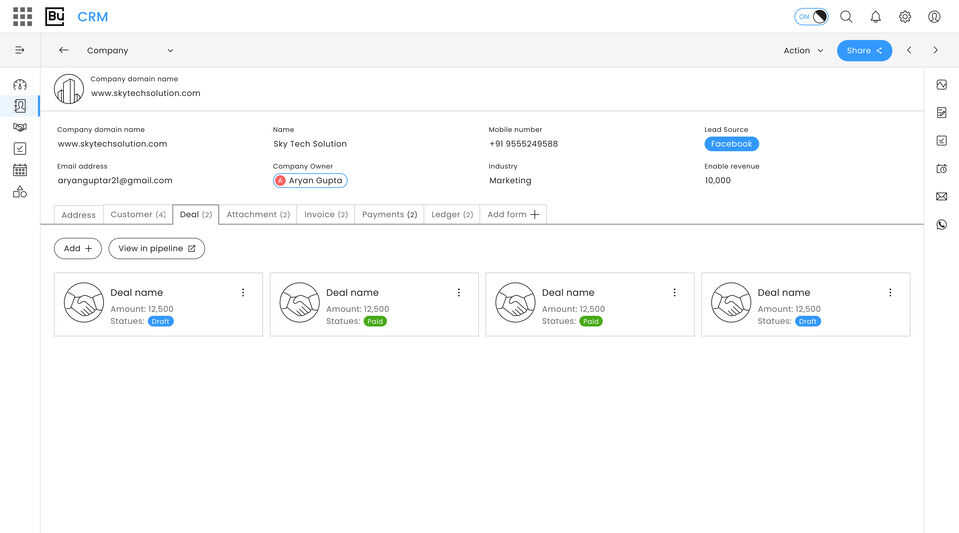Click email aryanguptar21@gmail.com
Image resolution: width=959 pixels, height=533 pixels.
(115, 181)
